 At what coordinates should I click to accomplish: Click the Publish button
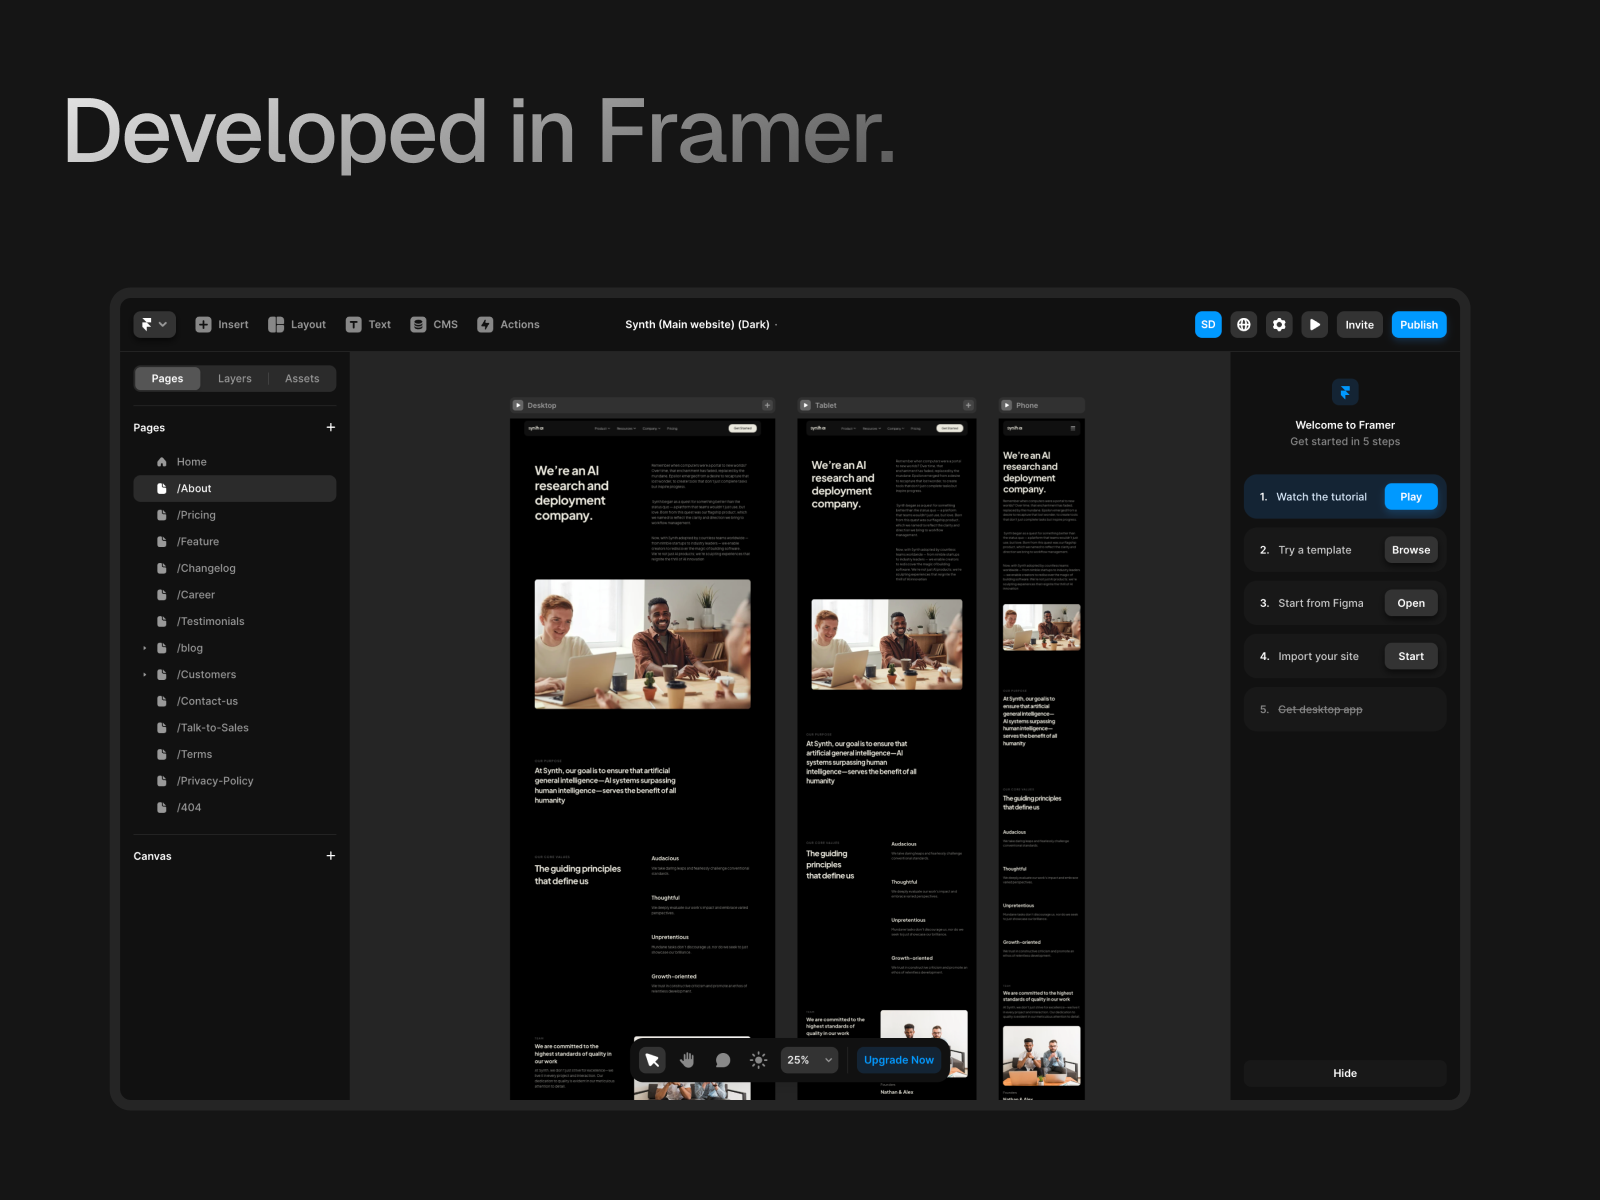pos(1419,324)
